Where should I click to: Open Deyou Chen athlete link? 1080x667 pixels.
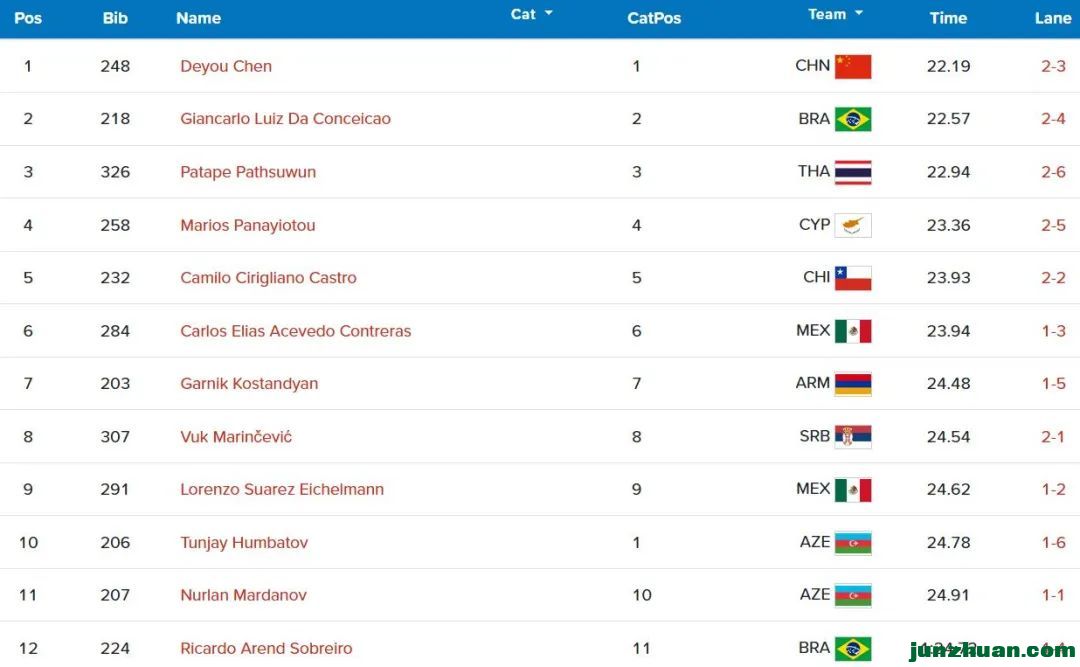[x=226, y=66]
